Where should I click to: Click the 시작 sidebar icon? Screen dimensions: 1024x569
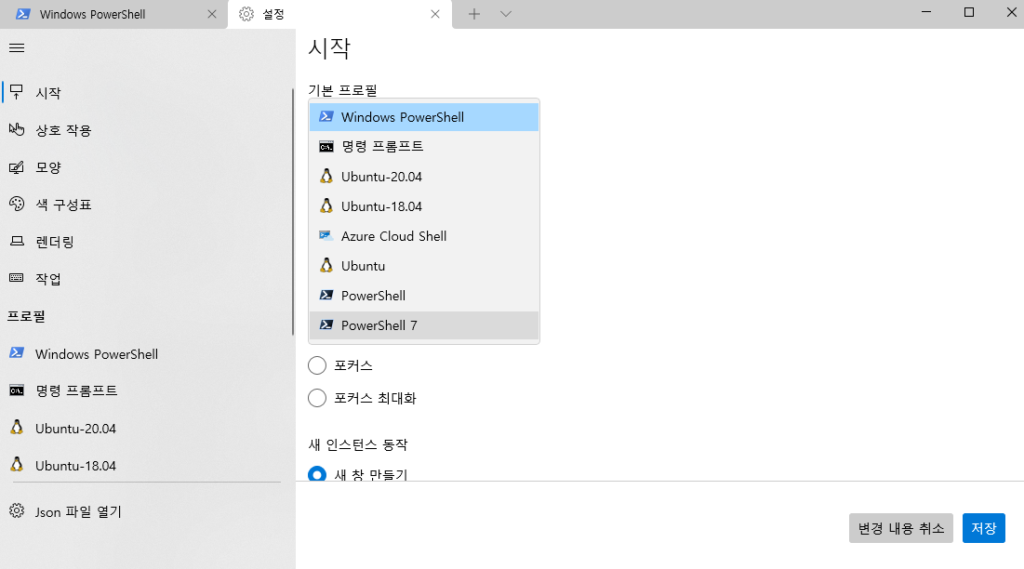[17, 91]
